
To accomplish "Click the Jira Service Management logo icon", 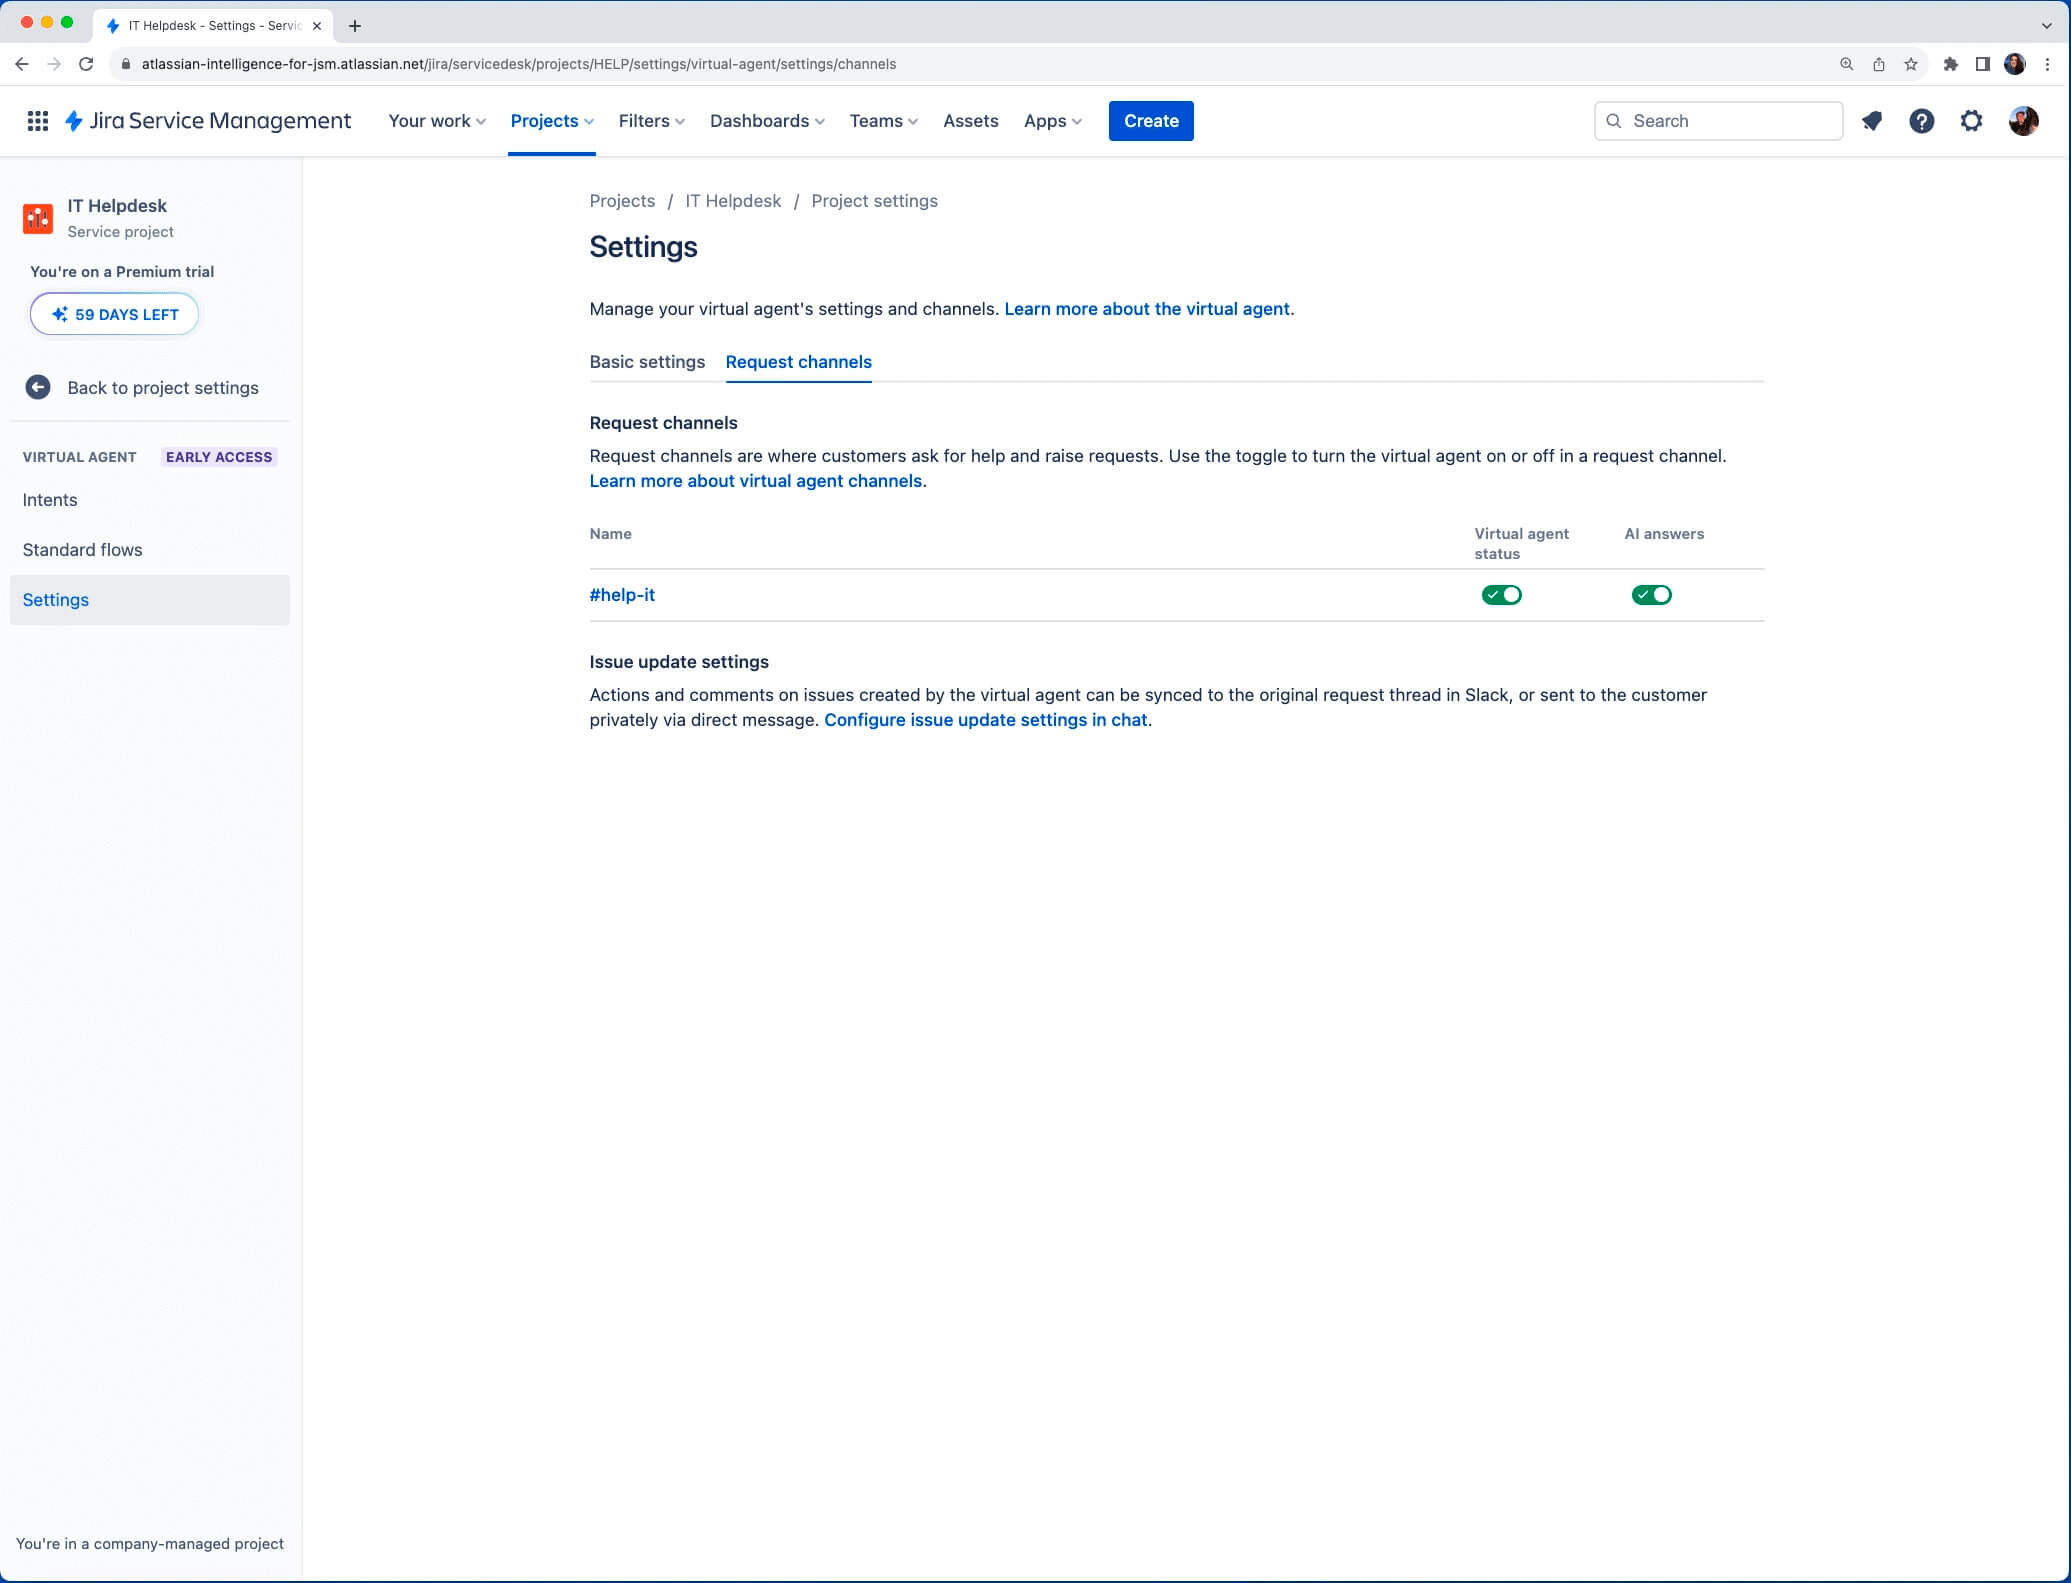I will (76, 120).
